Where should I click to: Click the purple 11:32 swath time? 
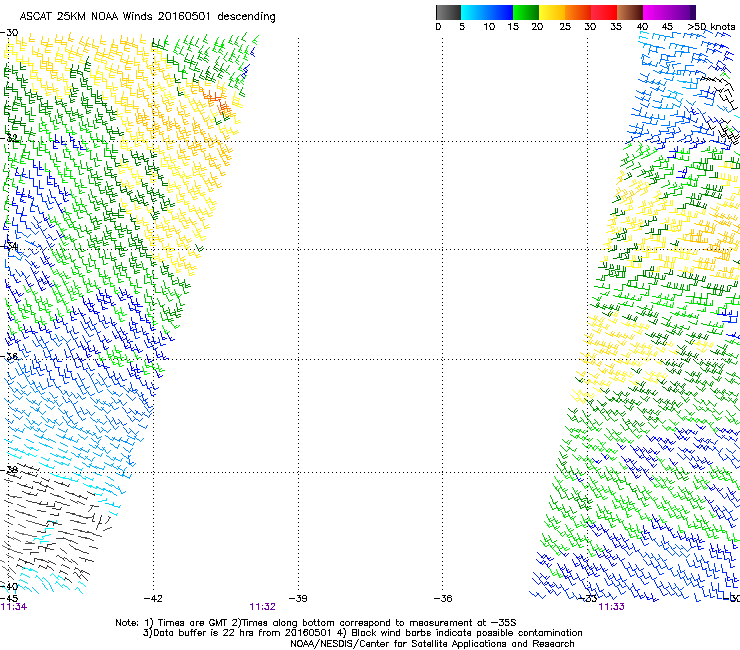[x=262, y=607]
